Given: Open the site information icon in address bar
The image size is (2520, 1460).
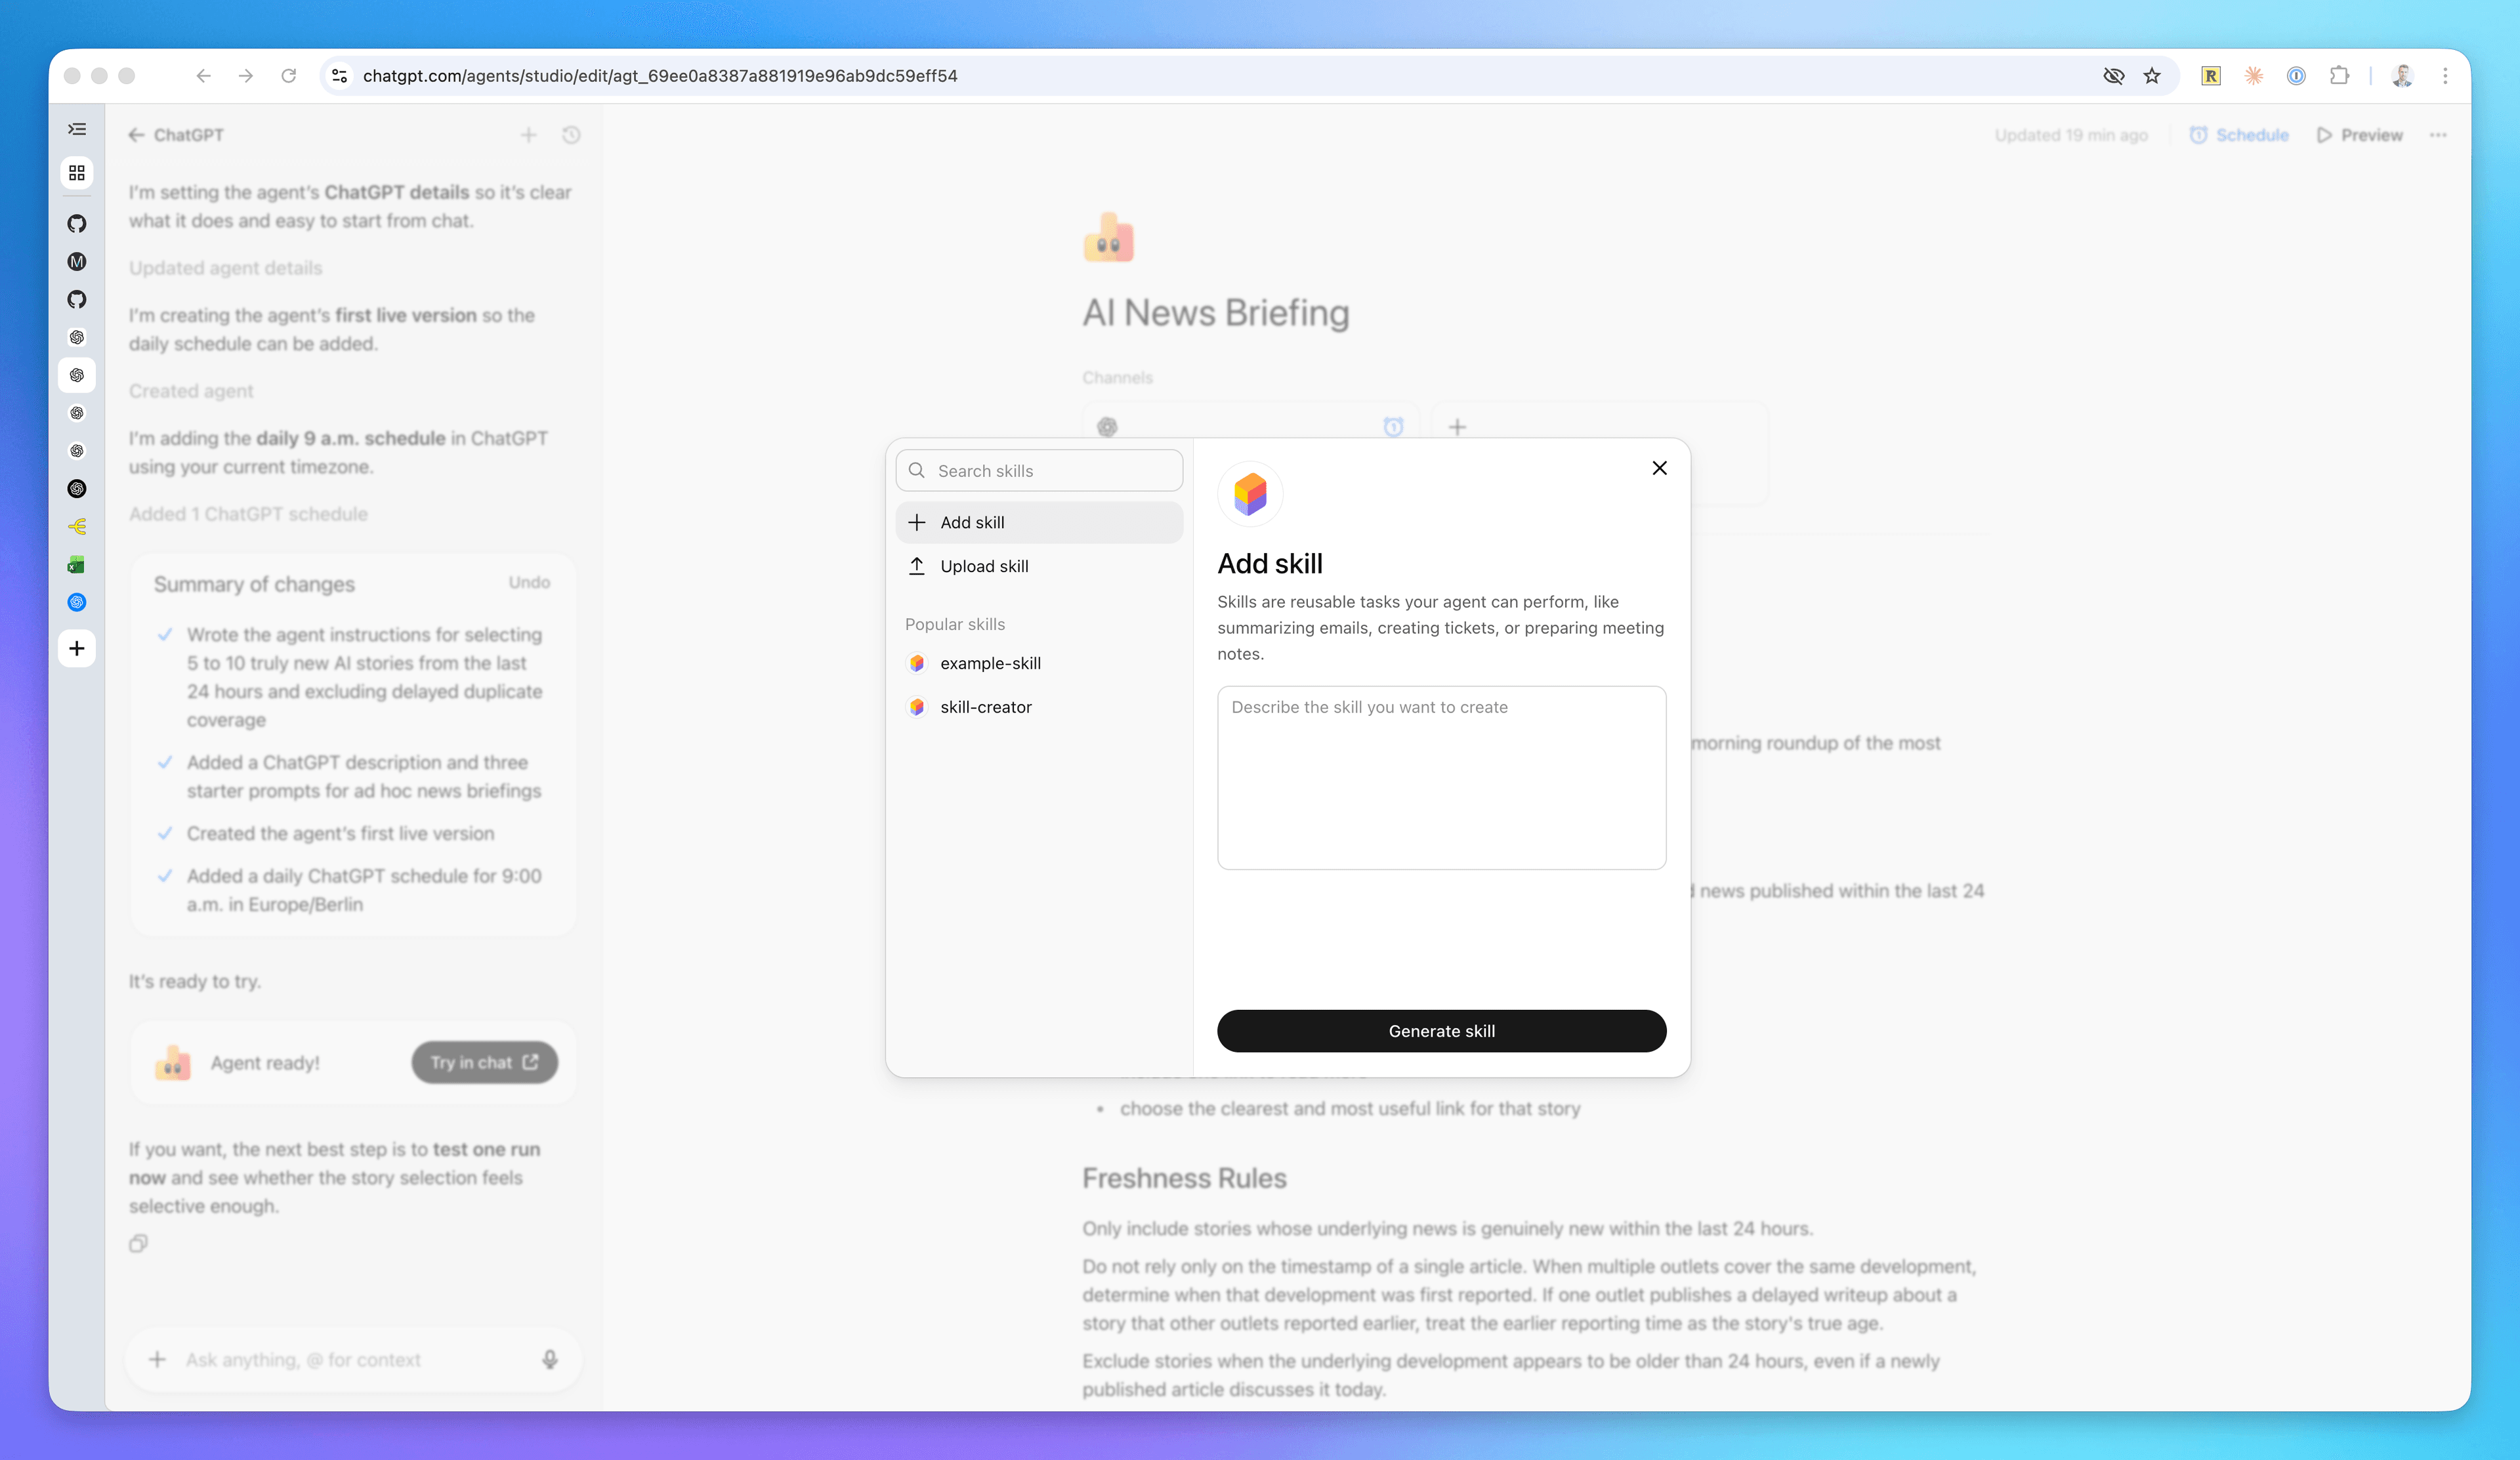Looking at the screenshot, I should 340,76.
